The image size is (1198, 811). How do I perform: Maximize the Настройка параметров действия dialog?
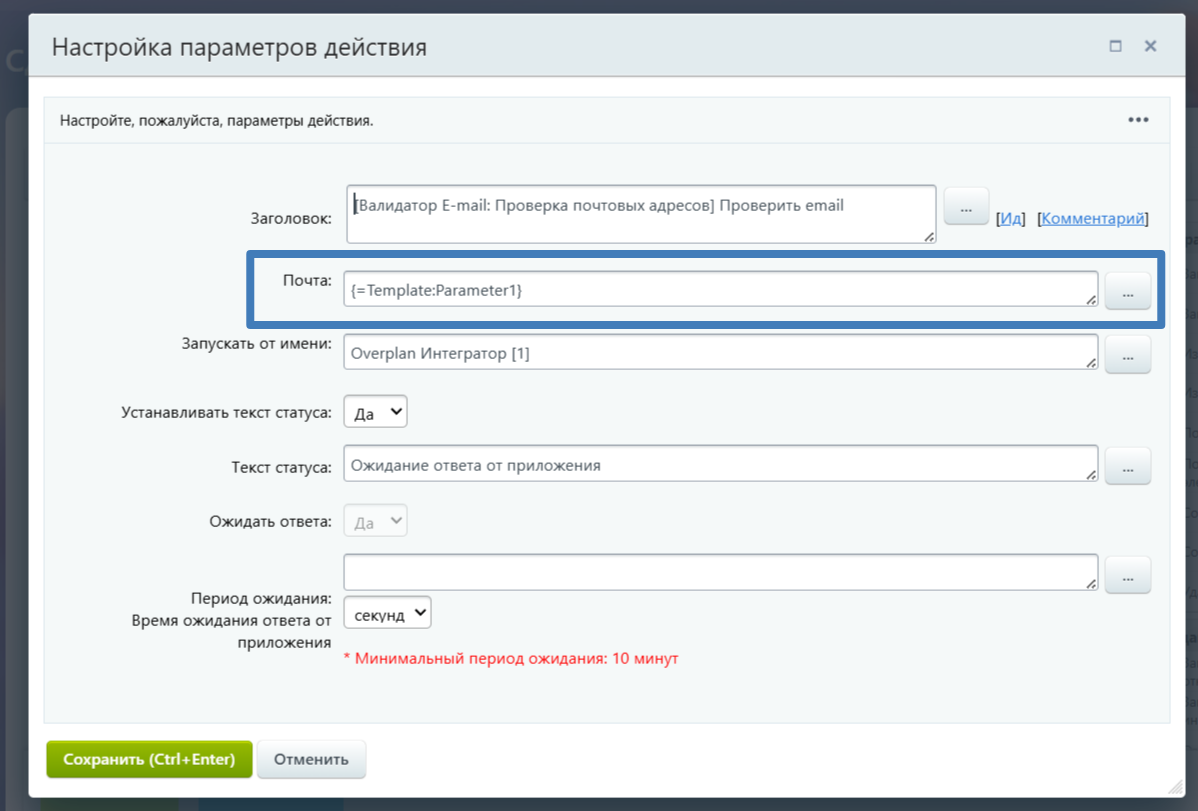click(x=1115, y=46)
